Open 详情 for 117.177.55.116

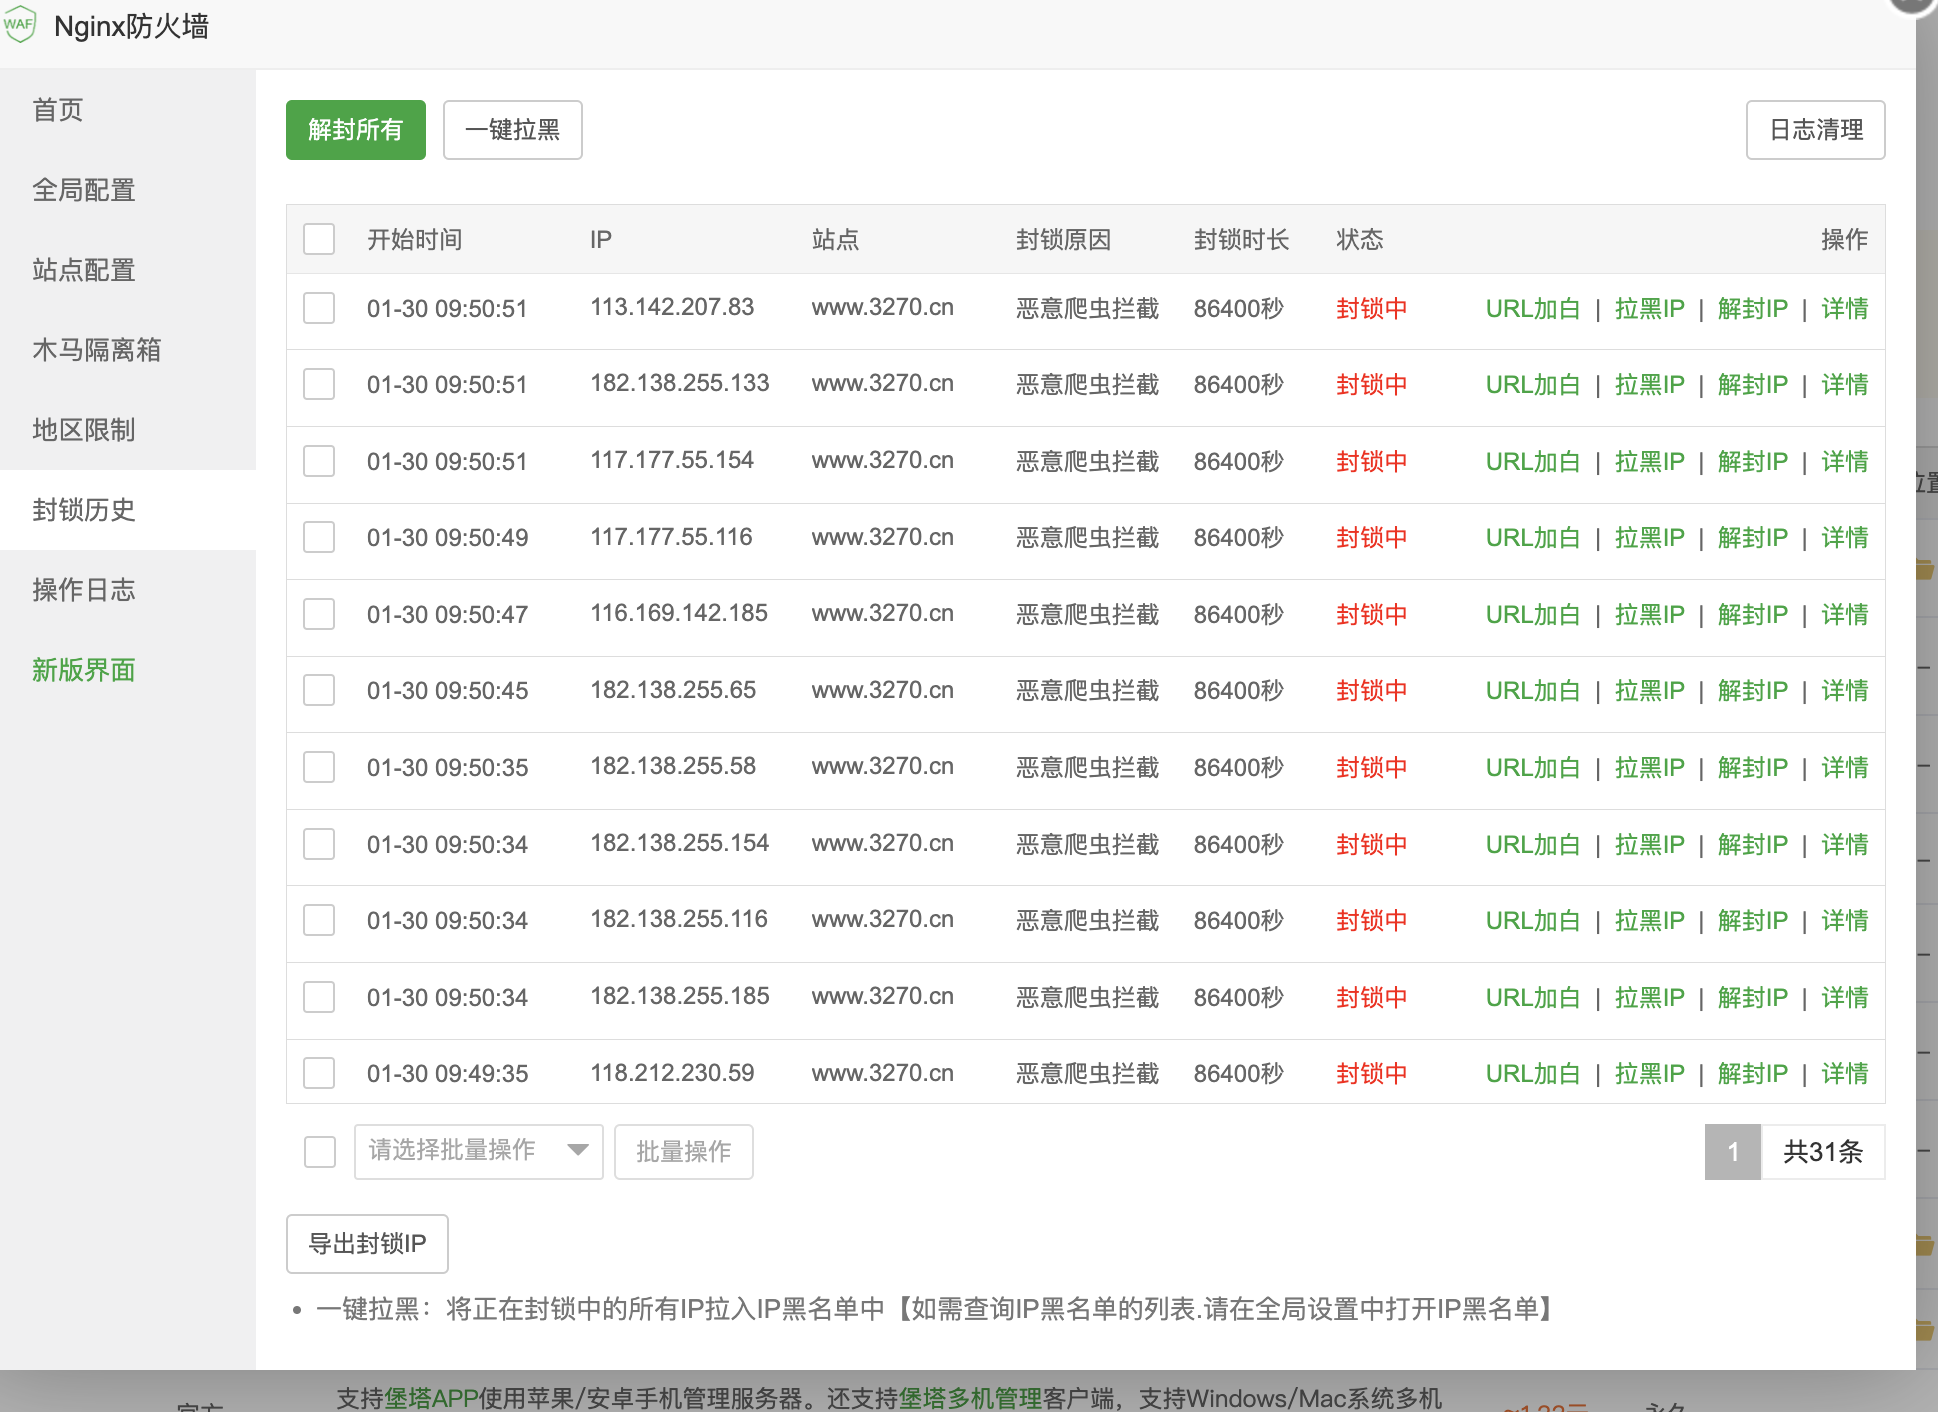(x=1845, y=537)
